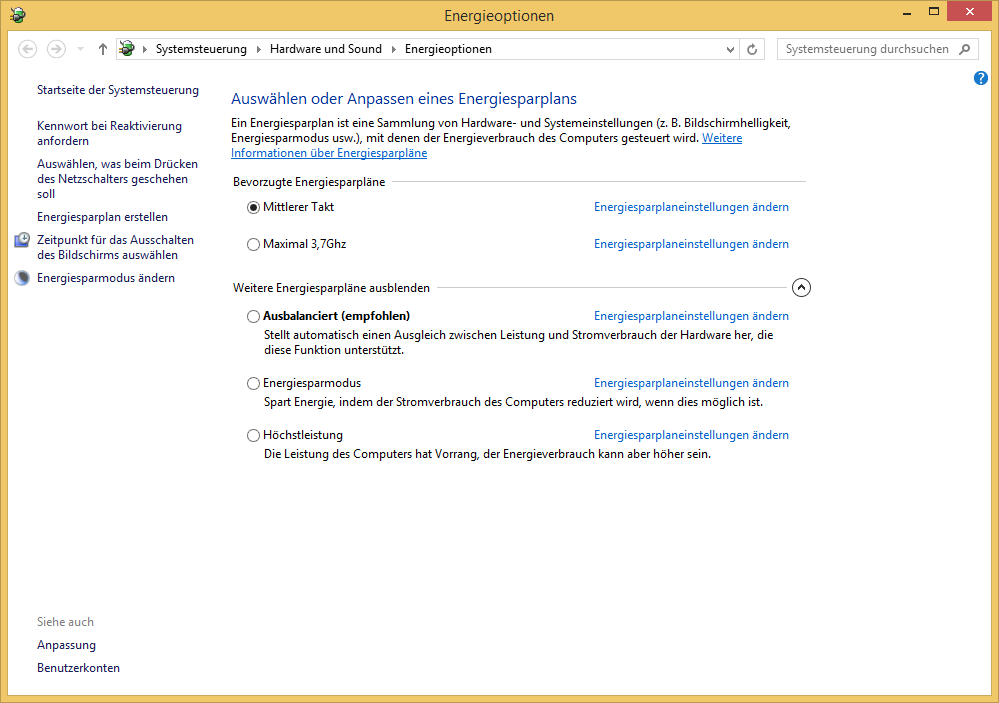This screenshot has height=703, width=999.
Task: Close the Energieoptionen window
Action: [x=969, y=11]
